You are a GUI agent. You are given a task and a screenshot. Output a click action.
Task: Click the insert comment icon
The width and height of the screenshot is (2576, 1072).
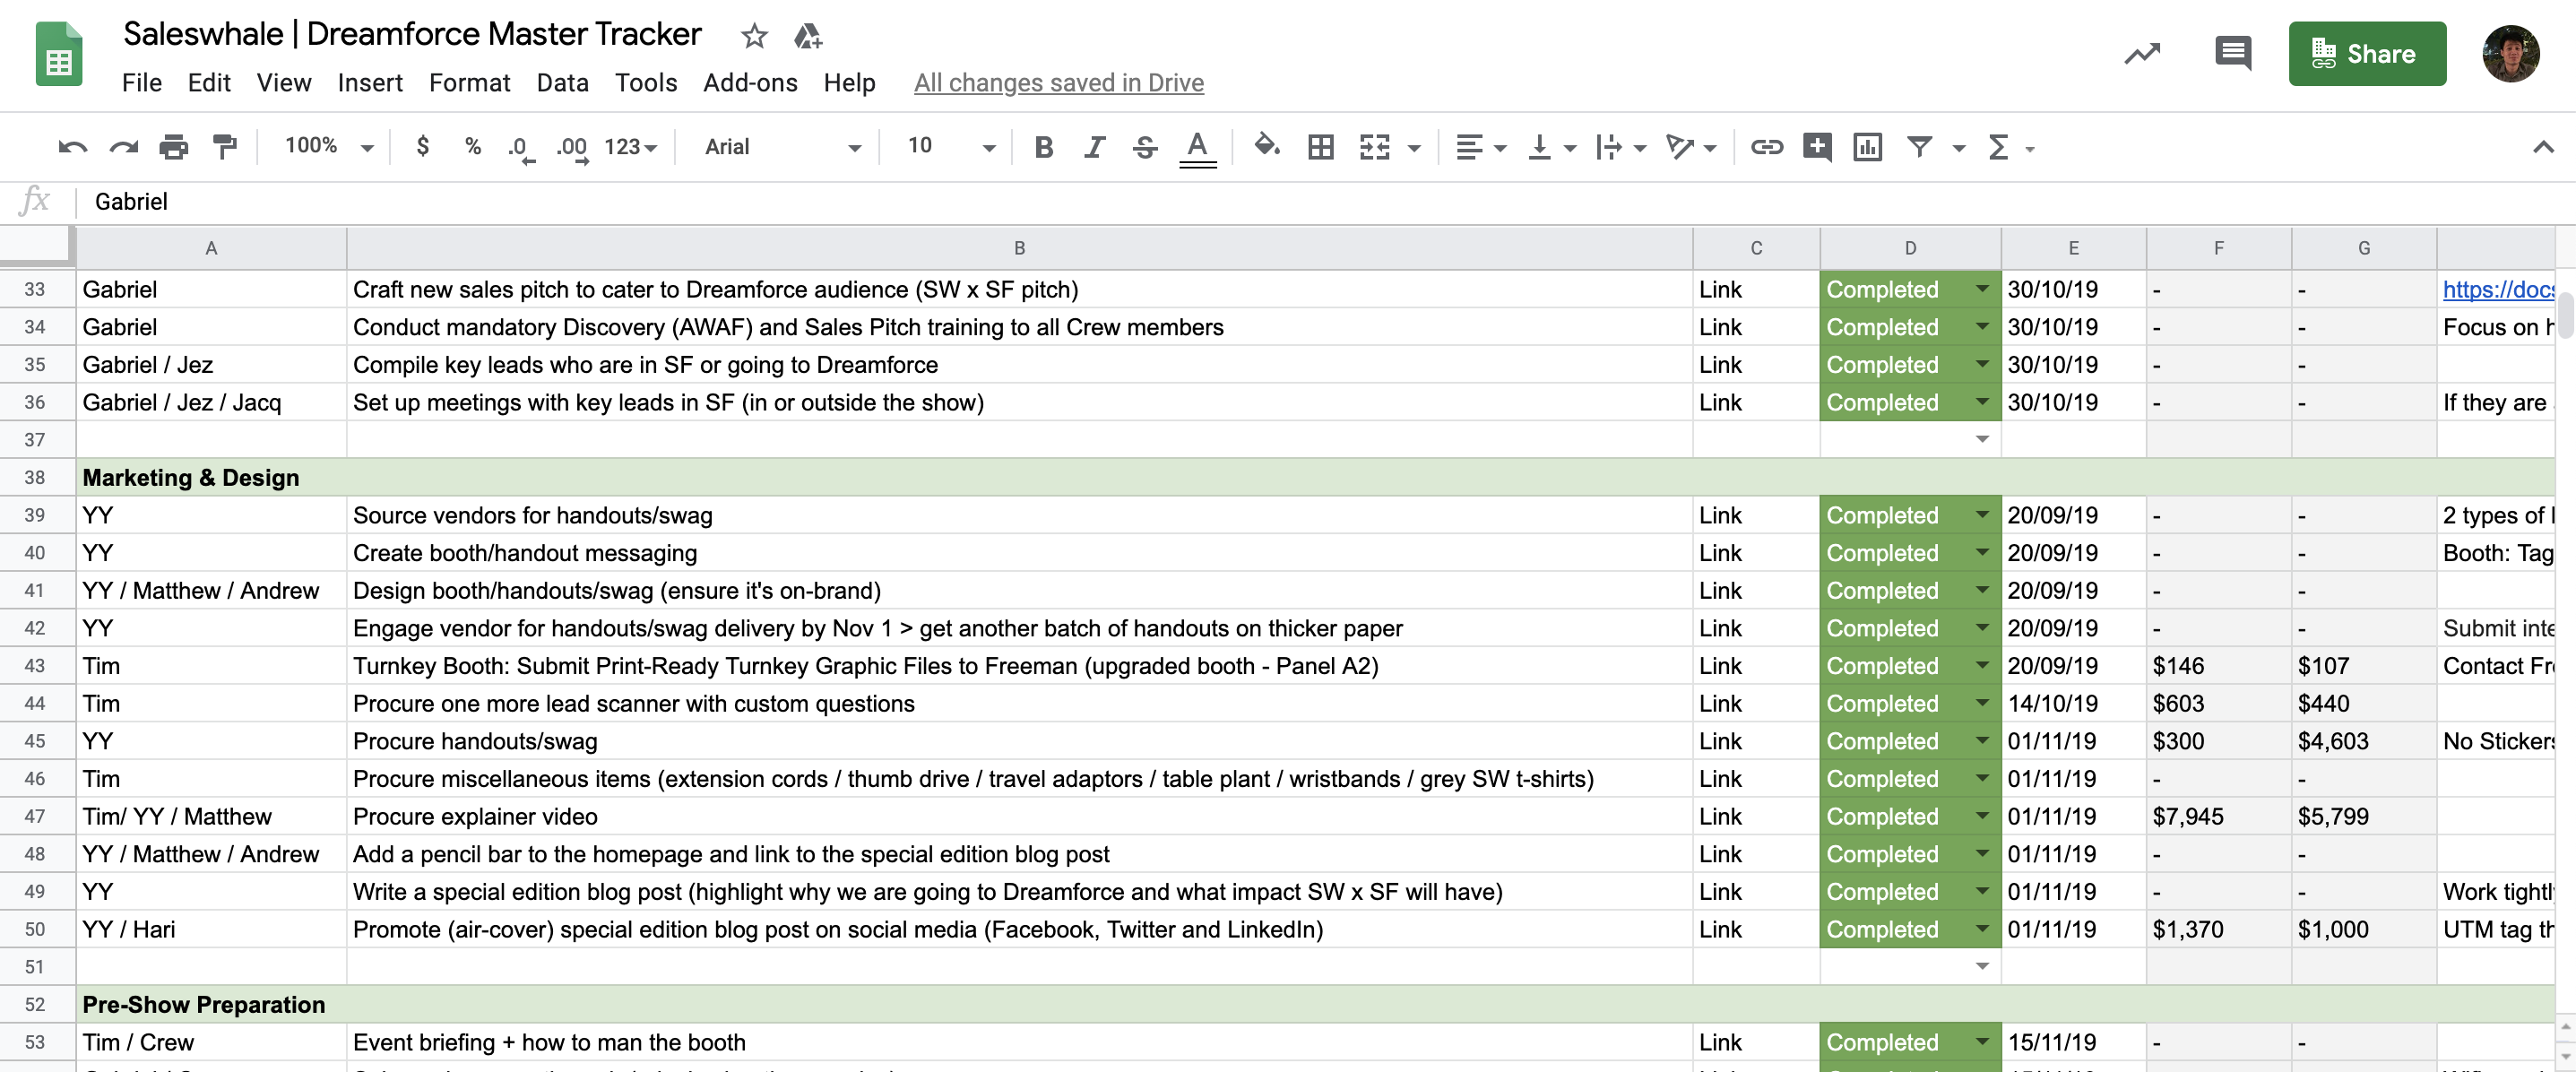[1816, 147]
